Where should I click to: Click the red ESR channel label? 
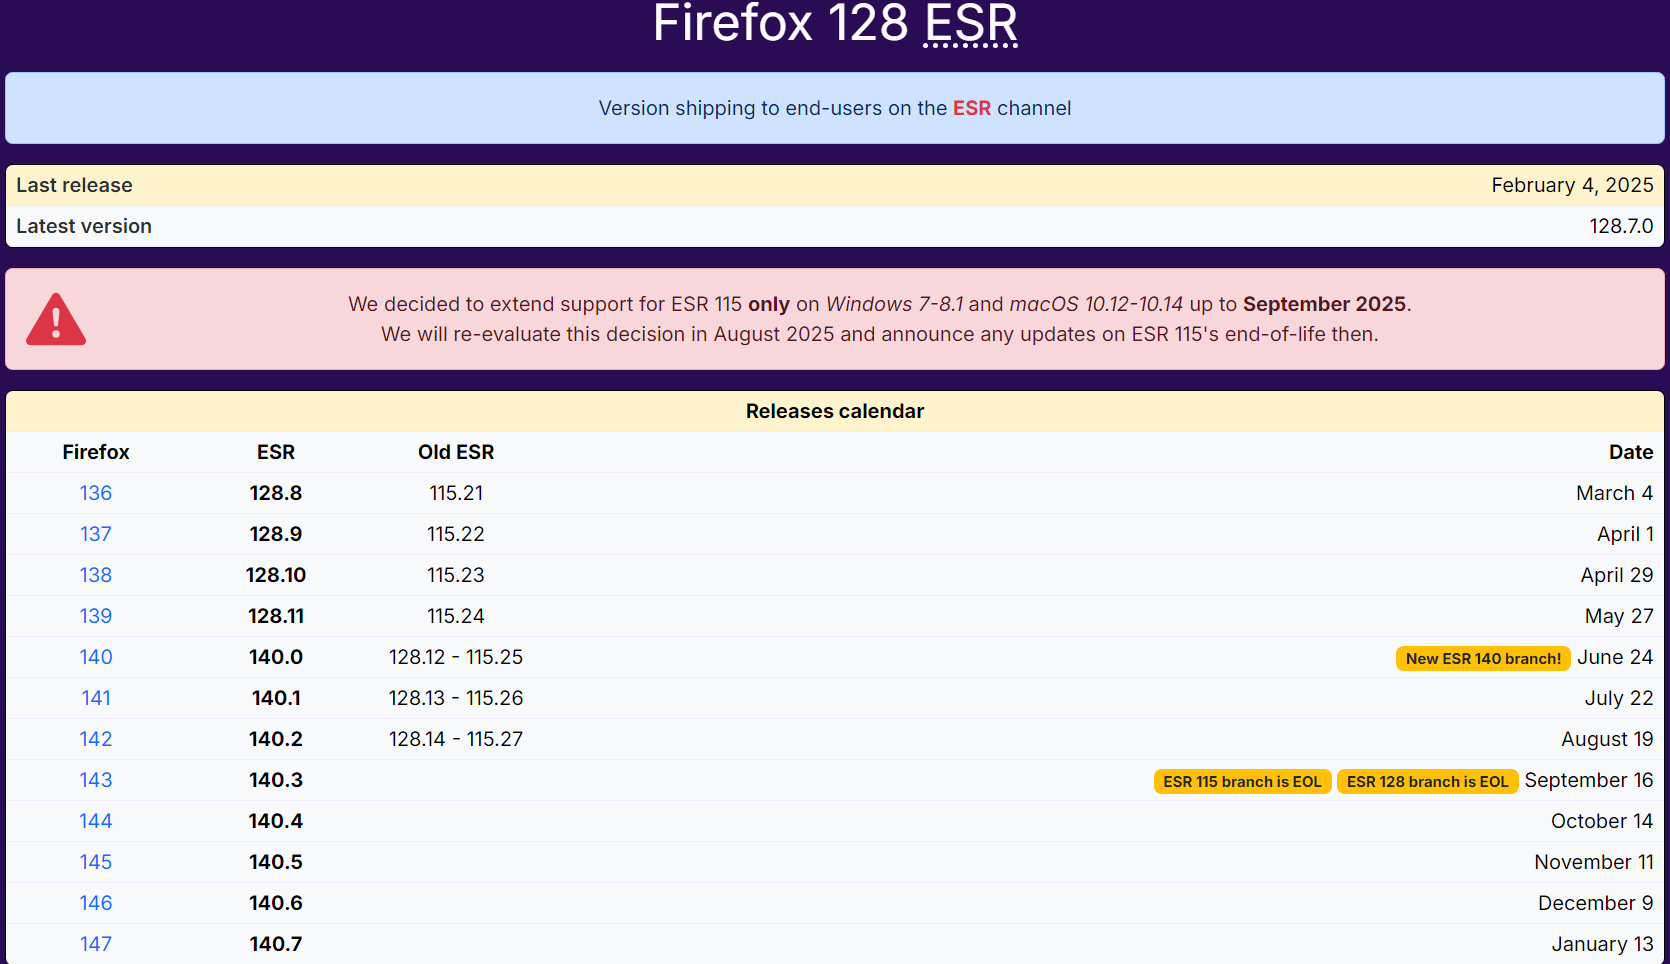point(972,108)
